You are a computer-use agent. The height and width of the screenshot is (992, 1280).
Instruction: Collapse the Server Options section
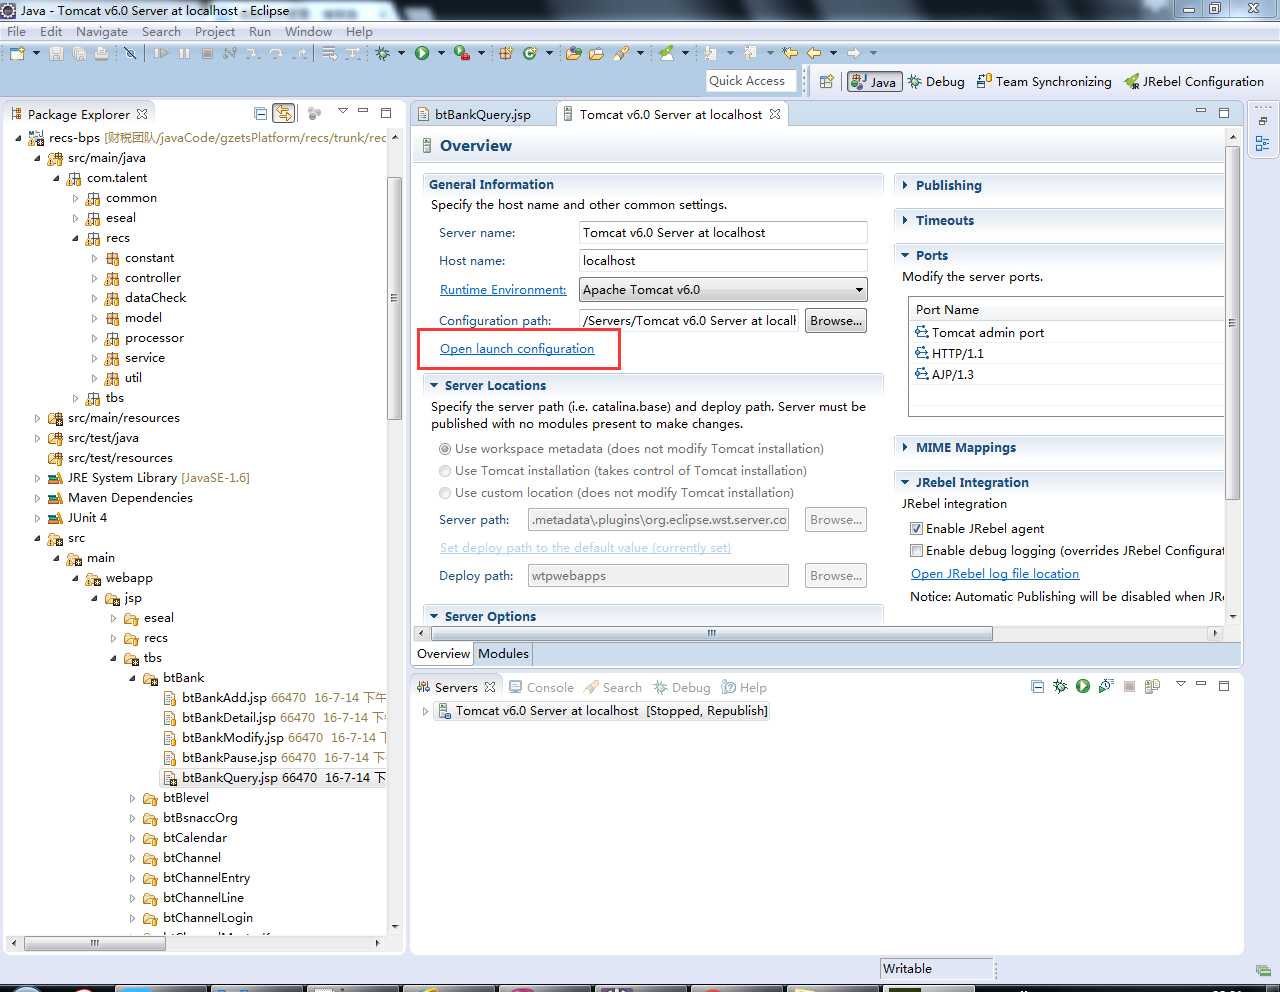[434, 617]
